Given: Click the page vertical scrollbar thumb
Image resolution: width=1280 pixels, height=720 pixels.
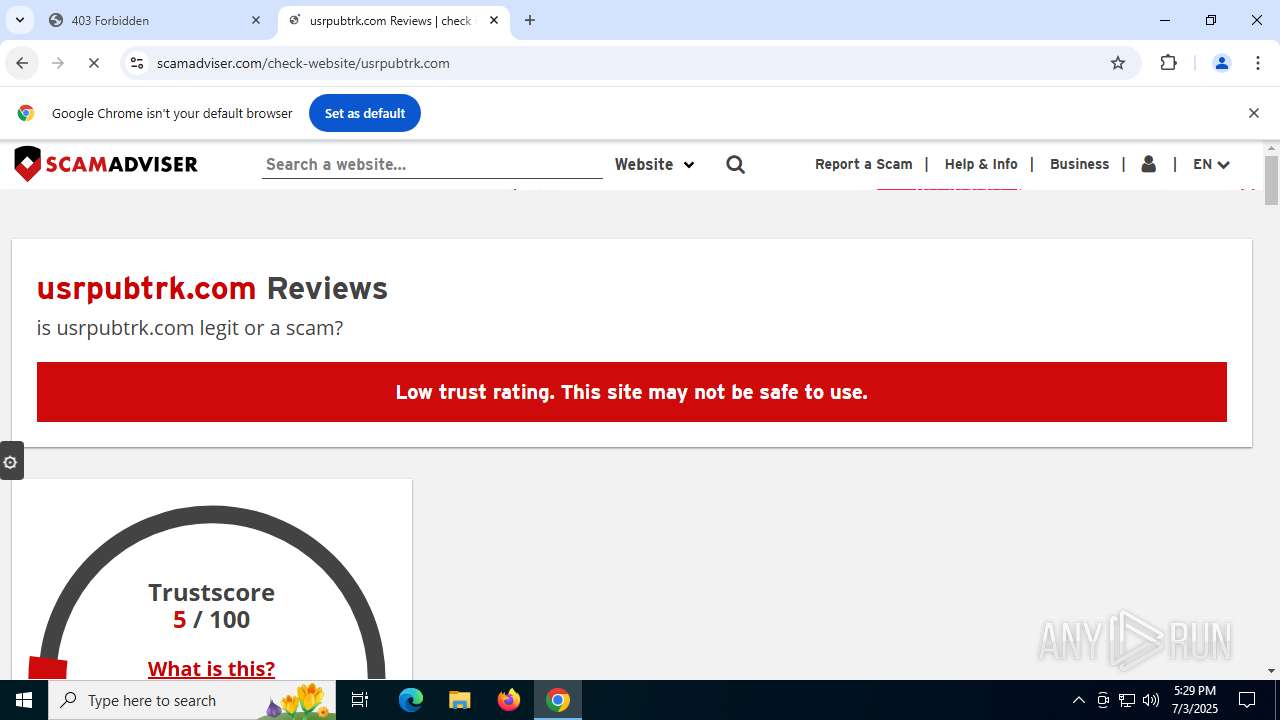Looking at the screenshot, I should (x=1271, y=180).
